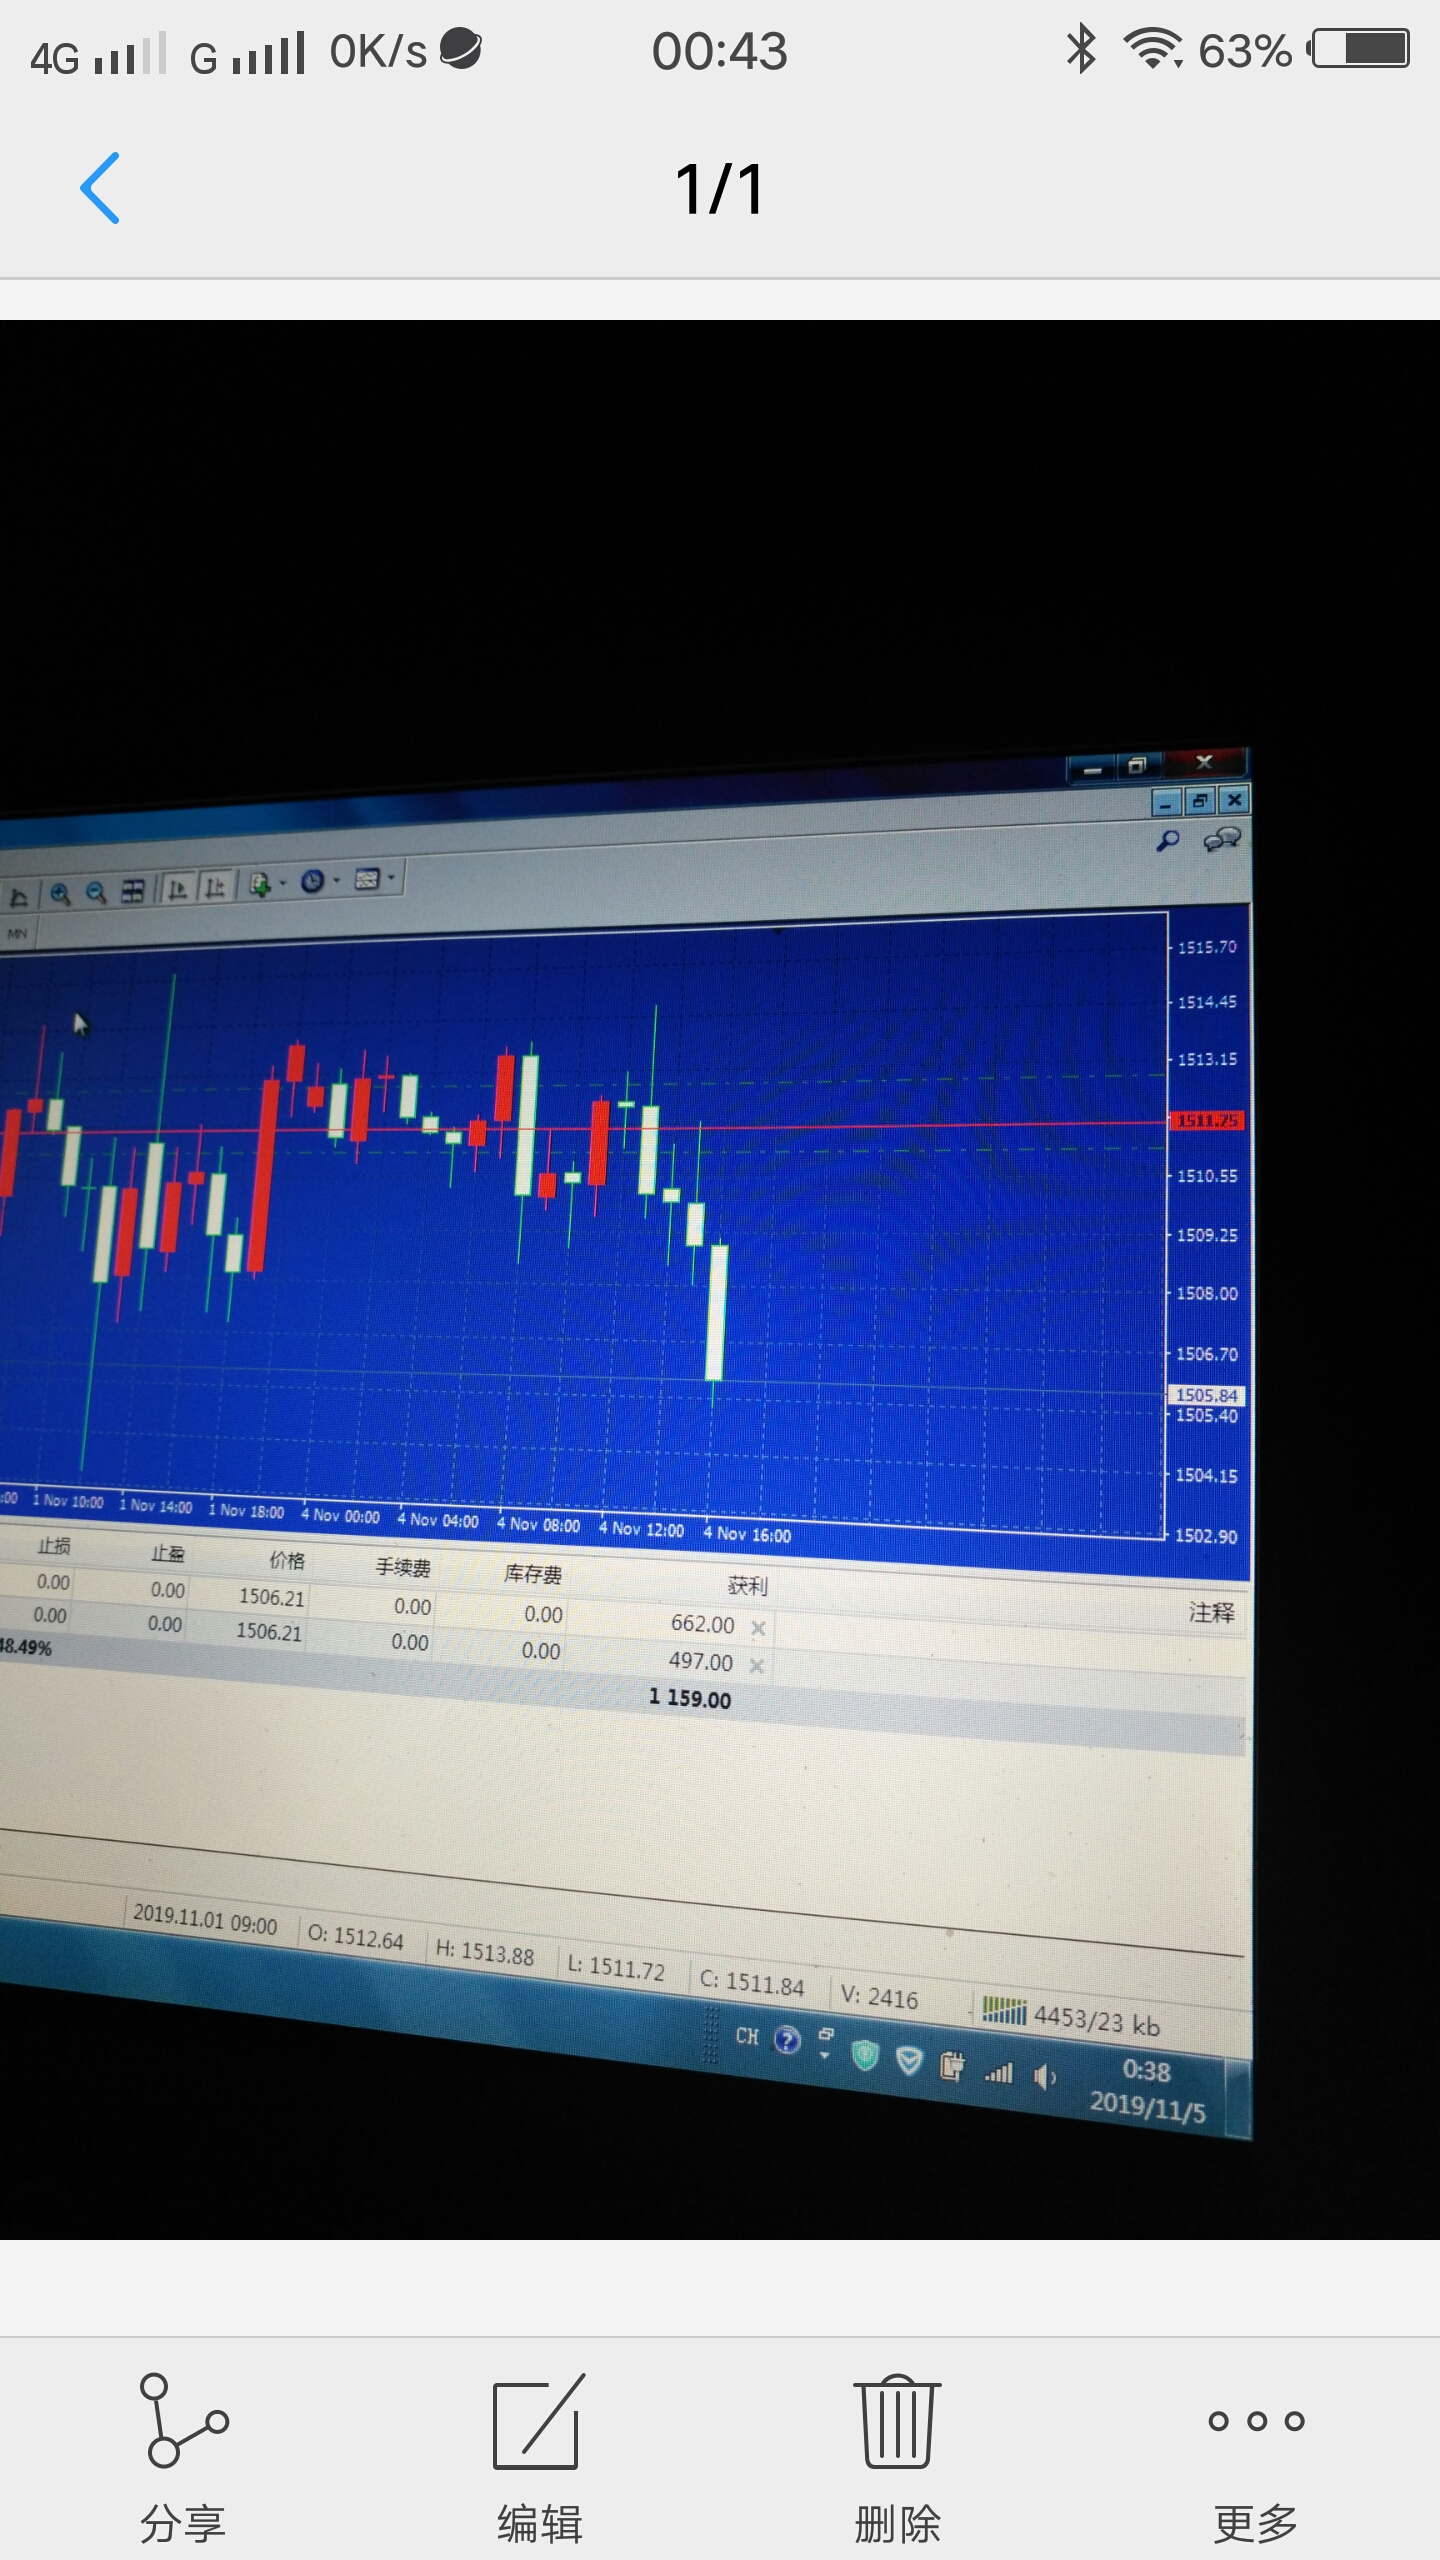The image size is (1440, 2560).
Task: Select the line chart toolbar icon
Action: click(19, 897)
